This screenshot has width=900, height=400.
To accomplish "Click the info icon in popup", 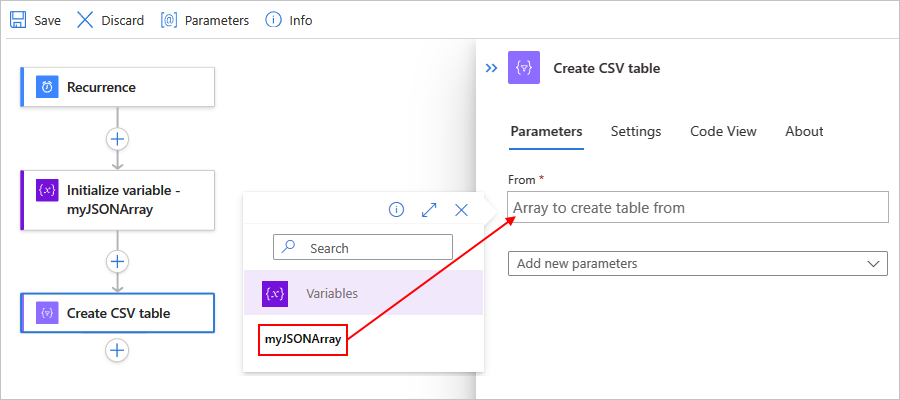I will tap(396, 210).
